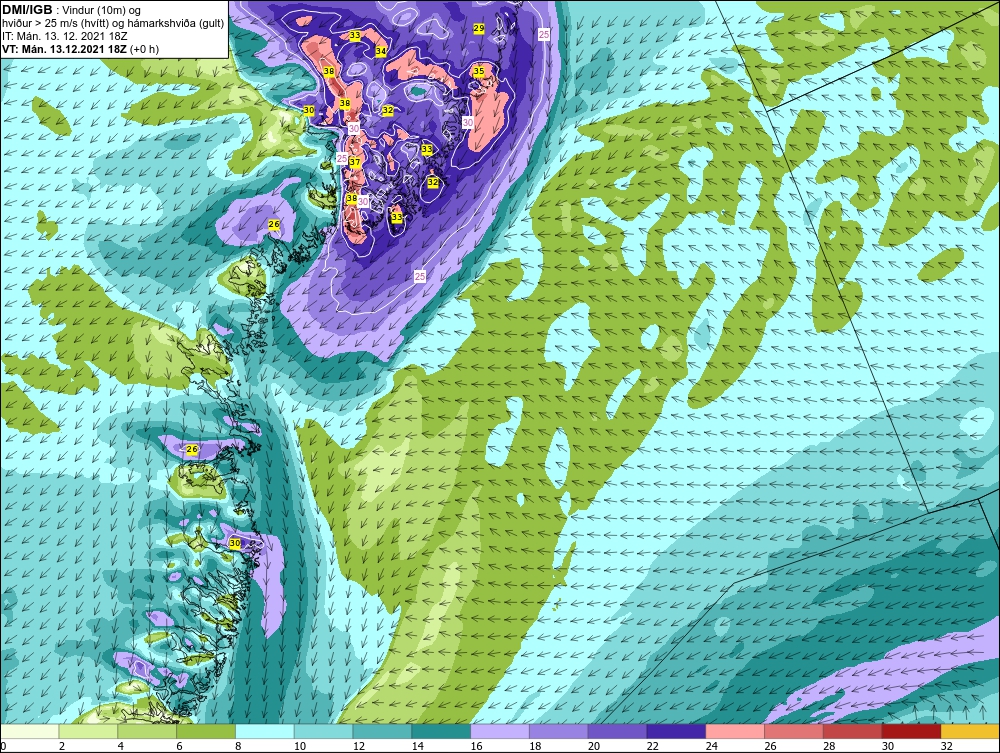This screenshot has width=1000, height=753.
Task: Select the 2–4 m/s light green legend swatch
Action: pyautogui.click(x=89, y=731)
